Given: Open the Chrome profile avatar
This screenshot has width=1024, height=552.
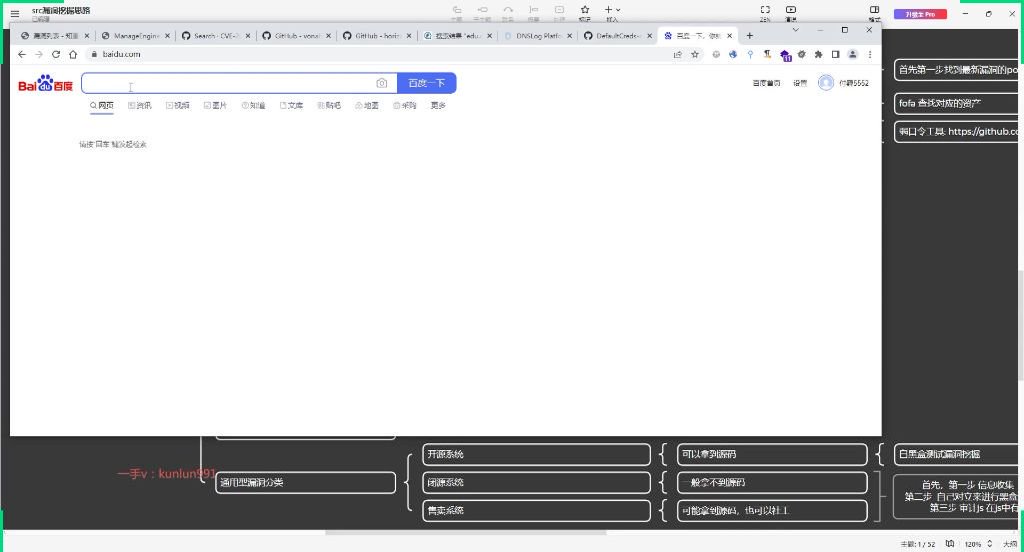Looking at the screenshot, I should coord(852,54).
